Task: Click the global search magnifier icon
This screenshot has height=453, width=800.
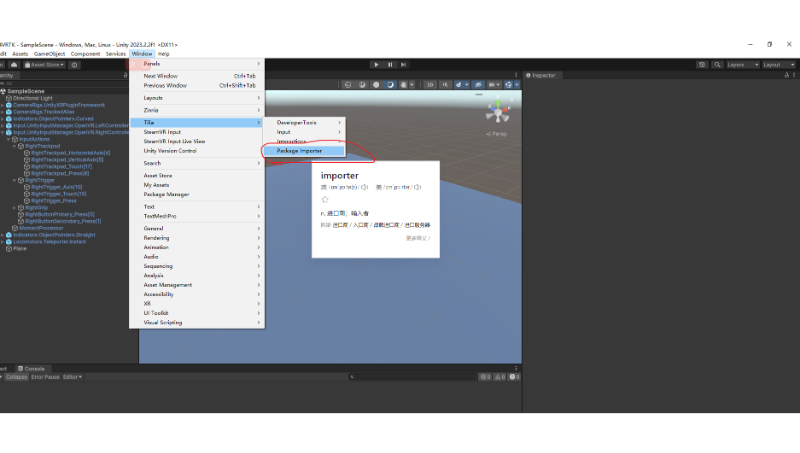Action: click(x=717, y=65)
